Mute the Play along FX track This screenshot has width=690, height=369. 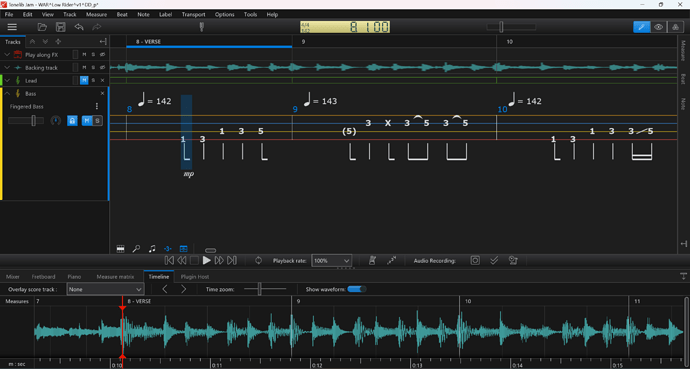click(x=84, y=55)
